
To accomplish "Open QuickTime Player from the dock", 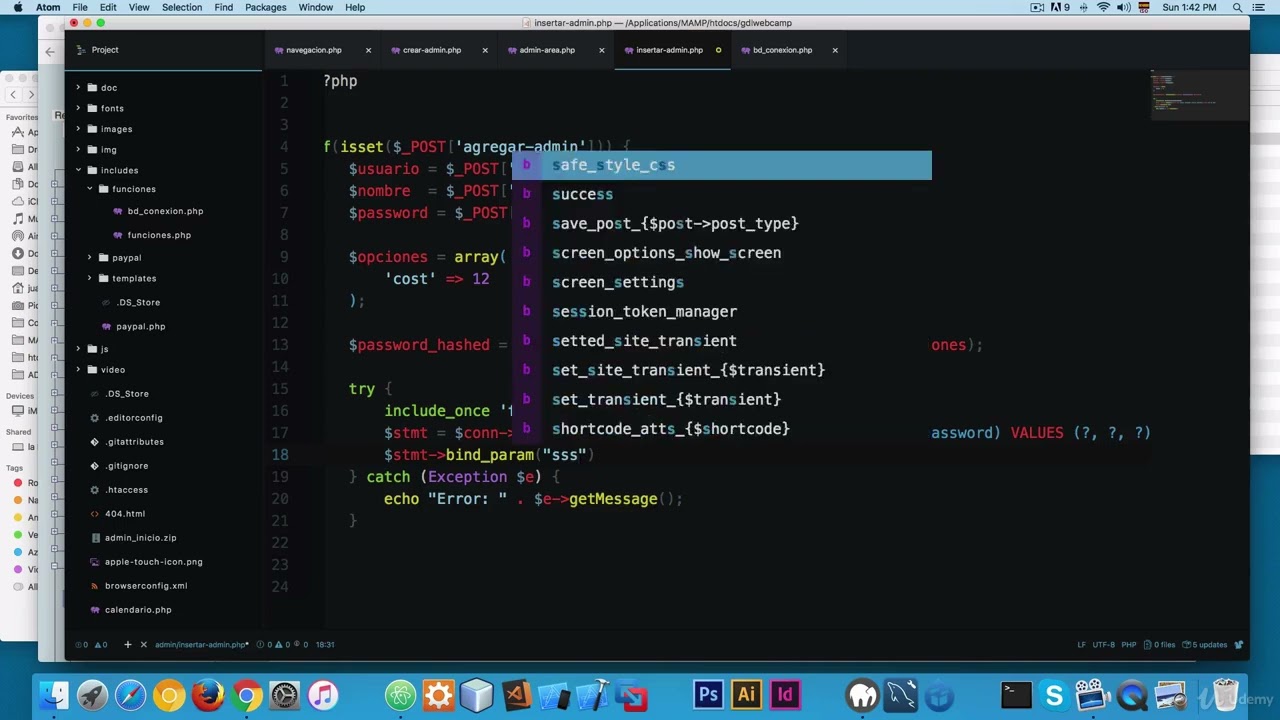I will [x=1131, y=695].
